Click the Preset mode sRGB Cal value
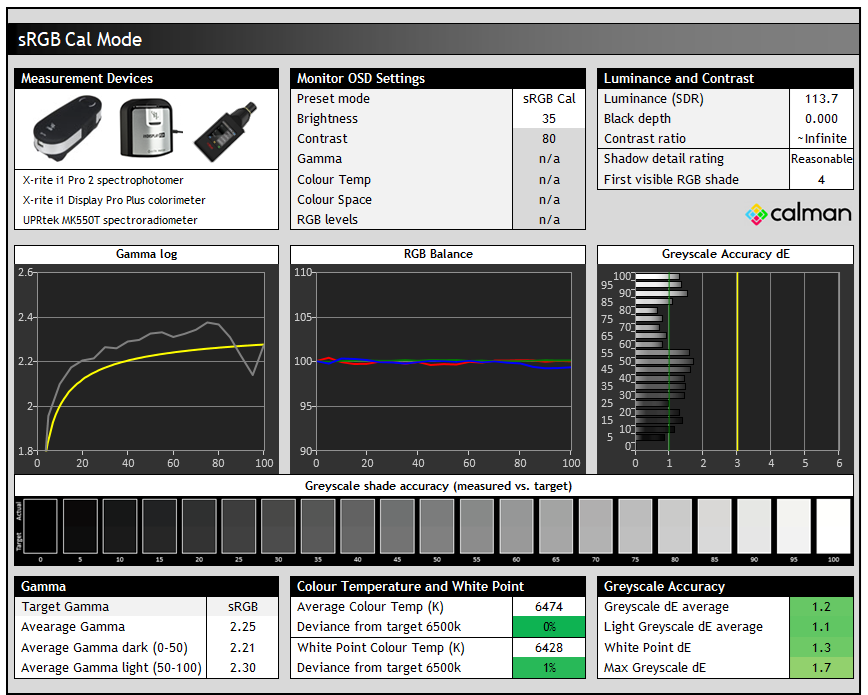The width and height of the screenshot is (868, 695). 548,99
